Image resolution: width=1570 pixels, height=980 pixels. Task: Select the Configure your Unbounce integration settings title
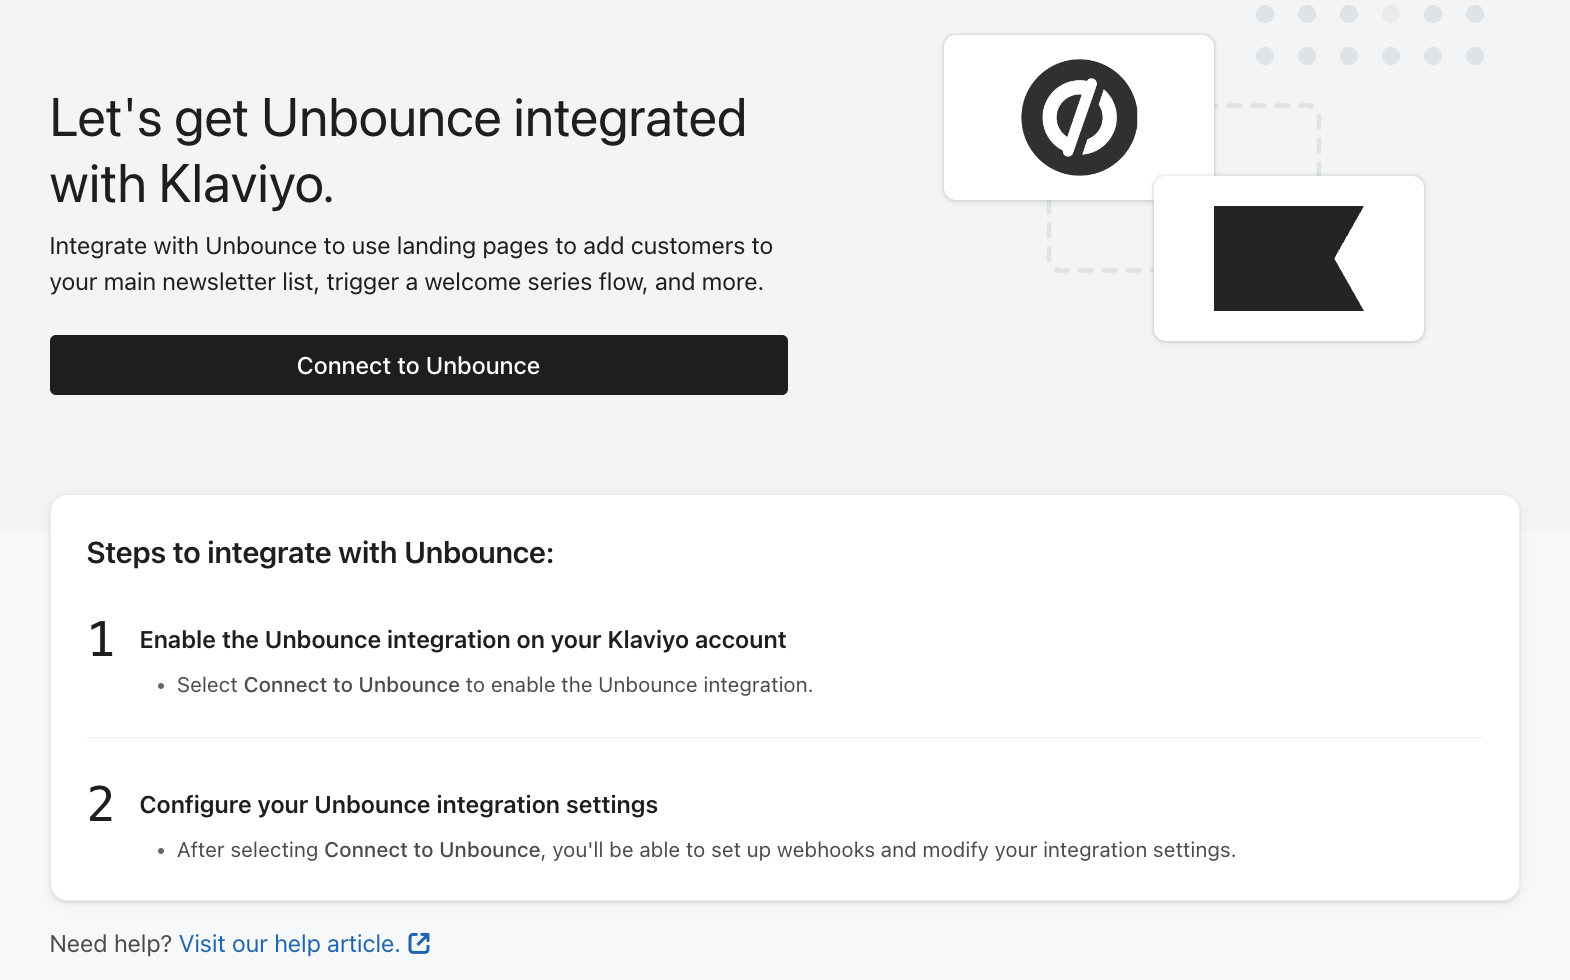(x=398, y=805)
